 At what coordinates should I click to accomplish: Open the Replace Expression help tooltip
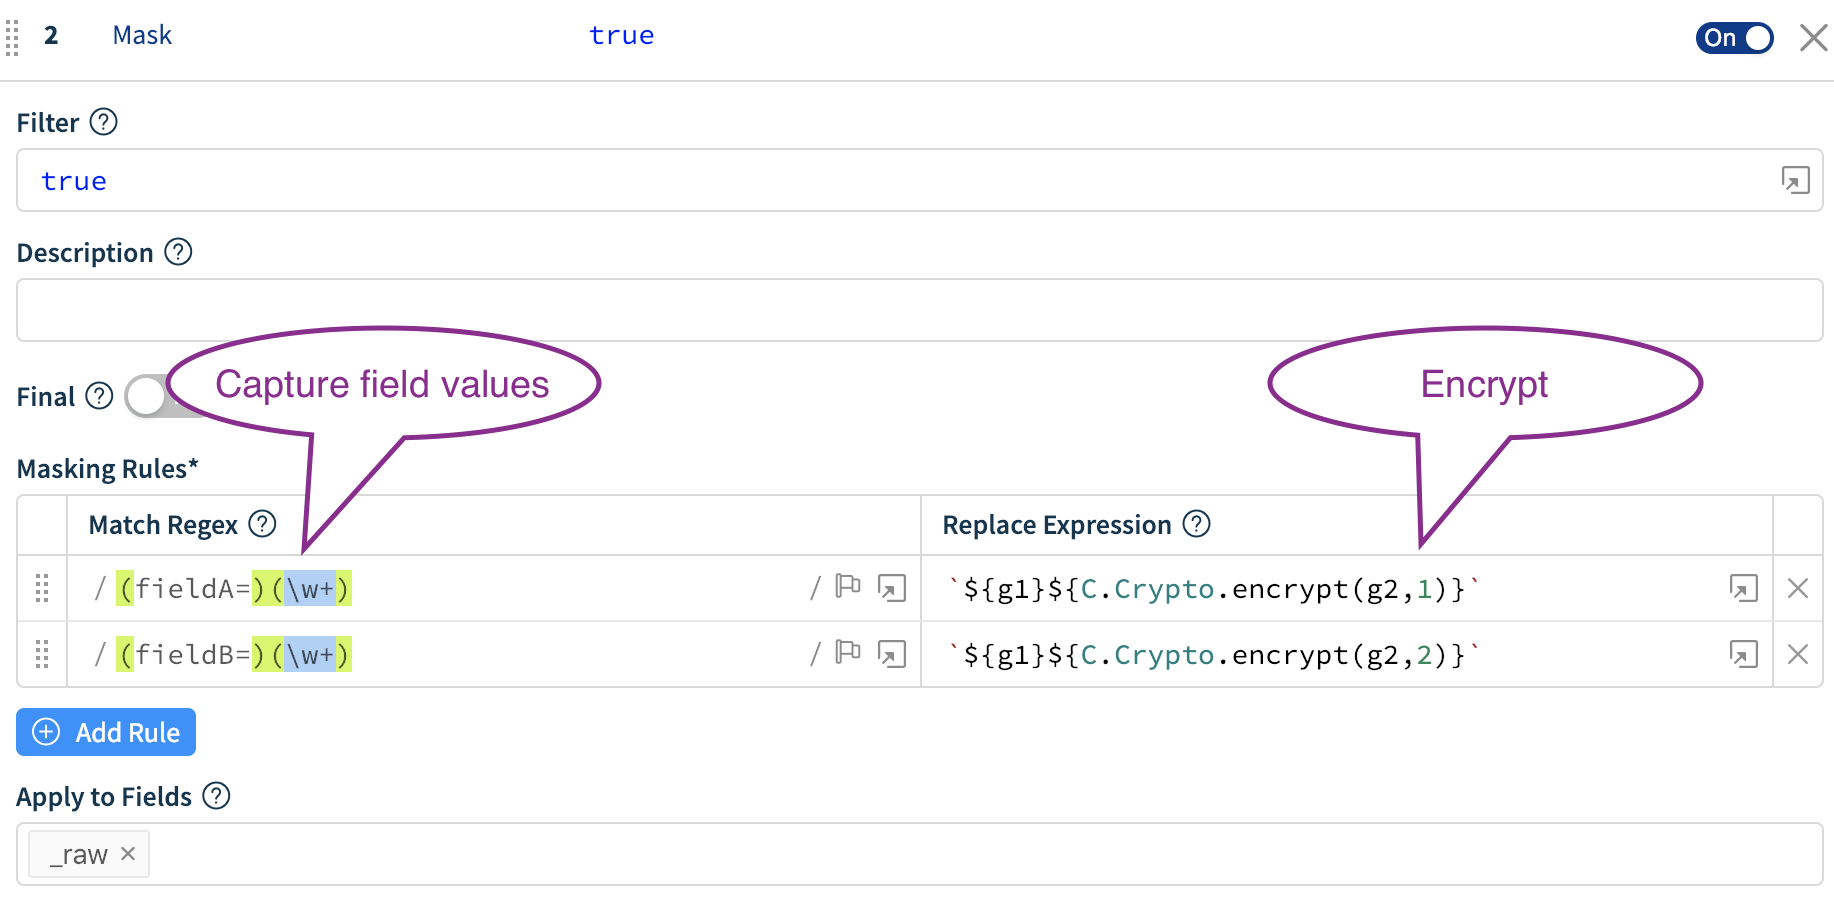click(1195, 524)
